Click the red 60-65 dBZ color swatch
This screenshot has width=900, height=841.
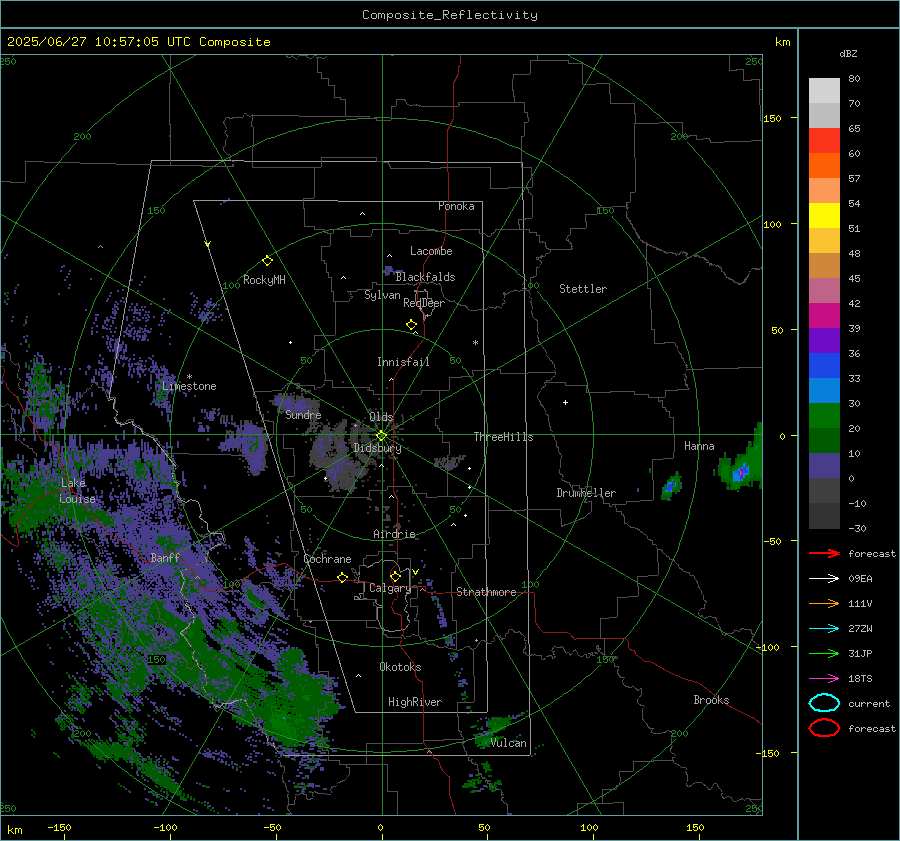click(824, 141)
